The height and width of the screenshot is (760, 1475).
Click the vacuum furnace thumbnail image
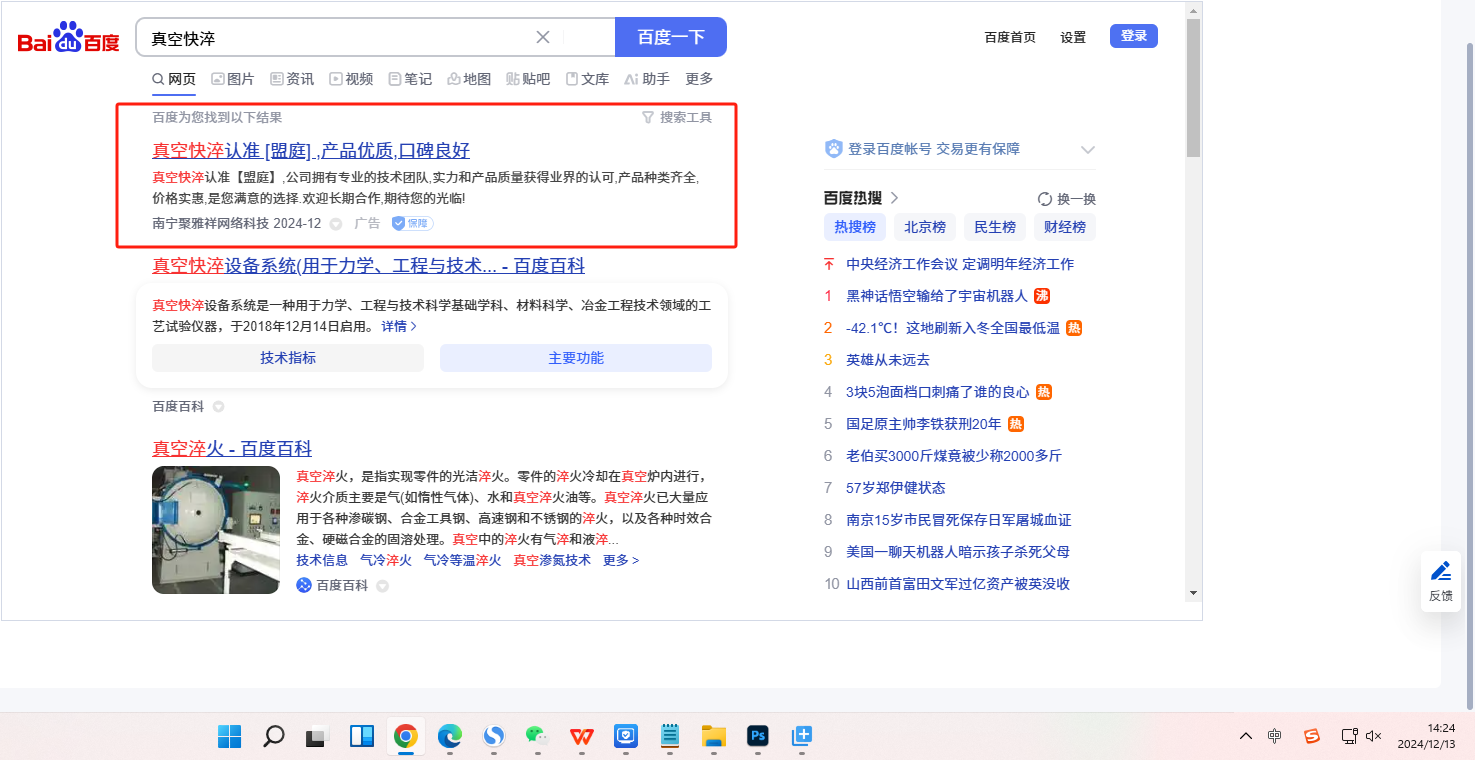coord(216,530)
